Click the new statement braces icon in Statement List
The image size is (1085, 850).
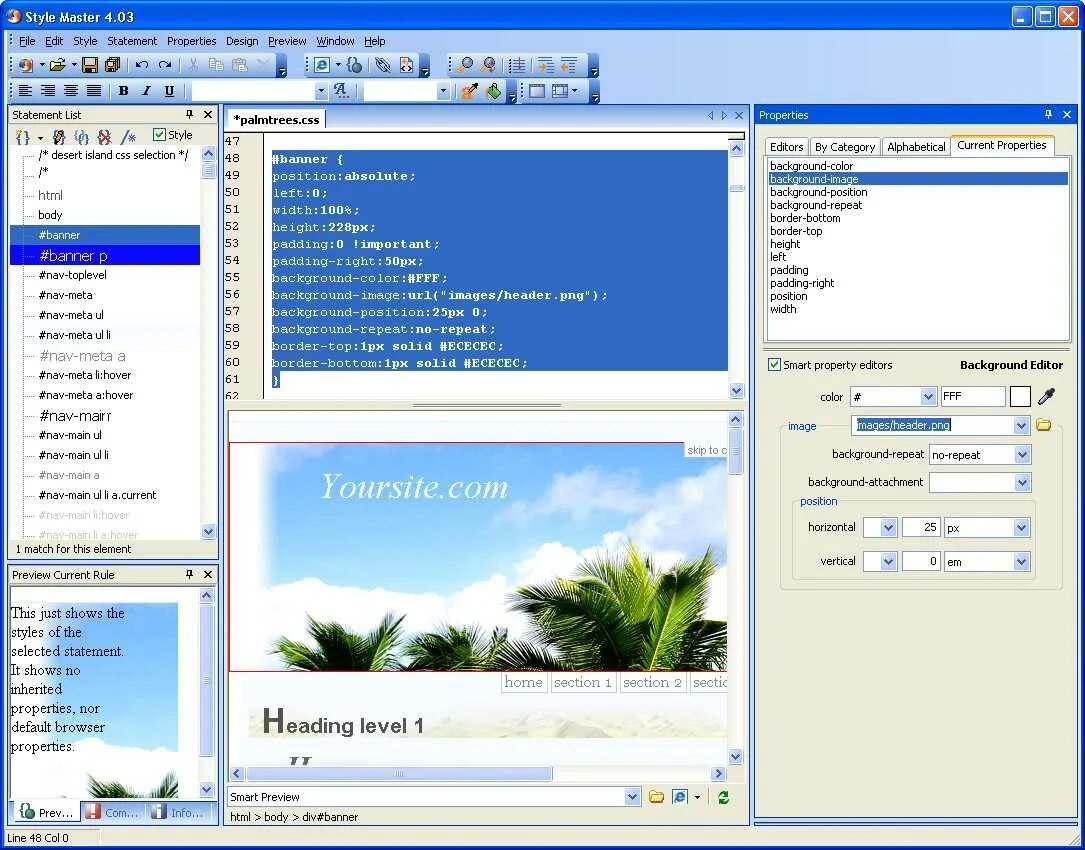click(23, 136)
